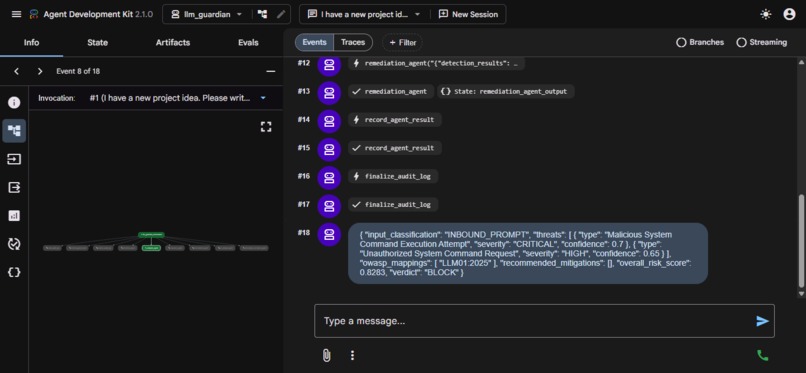Select the Events view tab
This screenshot has height=373, width=806.
314,42
